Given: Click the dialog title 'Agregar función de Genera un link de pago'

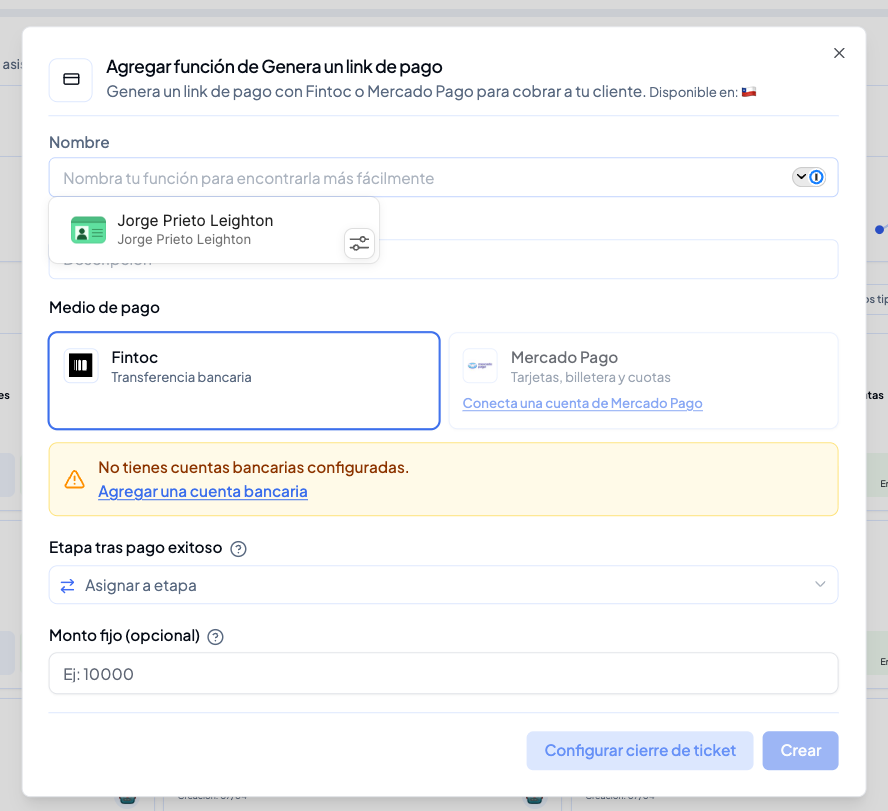Looking at the screenshot, I should (274, 67).
